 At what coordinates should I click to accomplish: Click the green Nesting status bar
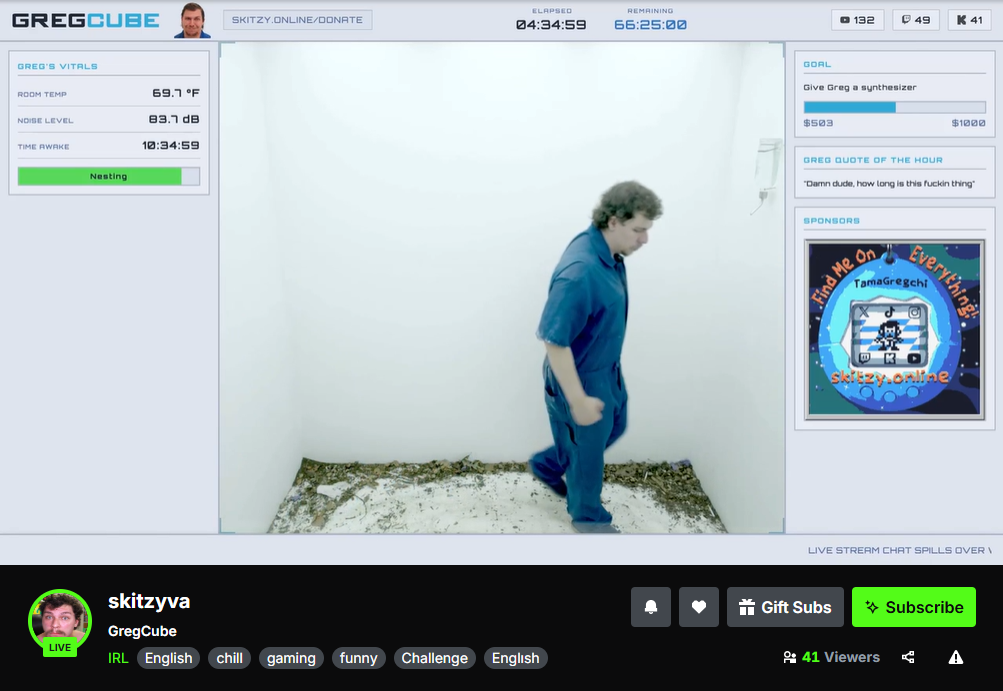(x=109, y=176)
